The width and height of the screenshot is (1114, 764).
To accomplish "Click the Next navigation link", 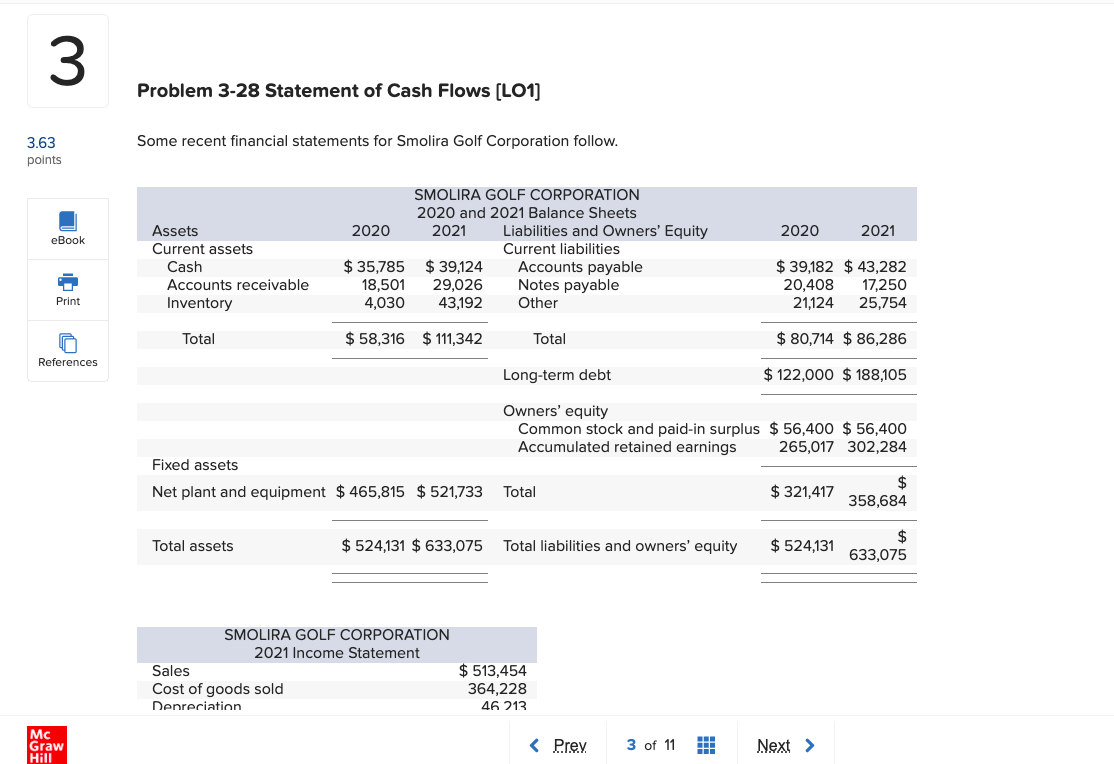I will click(774, 745).
